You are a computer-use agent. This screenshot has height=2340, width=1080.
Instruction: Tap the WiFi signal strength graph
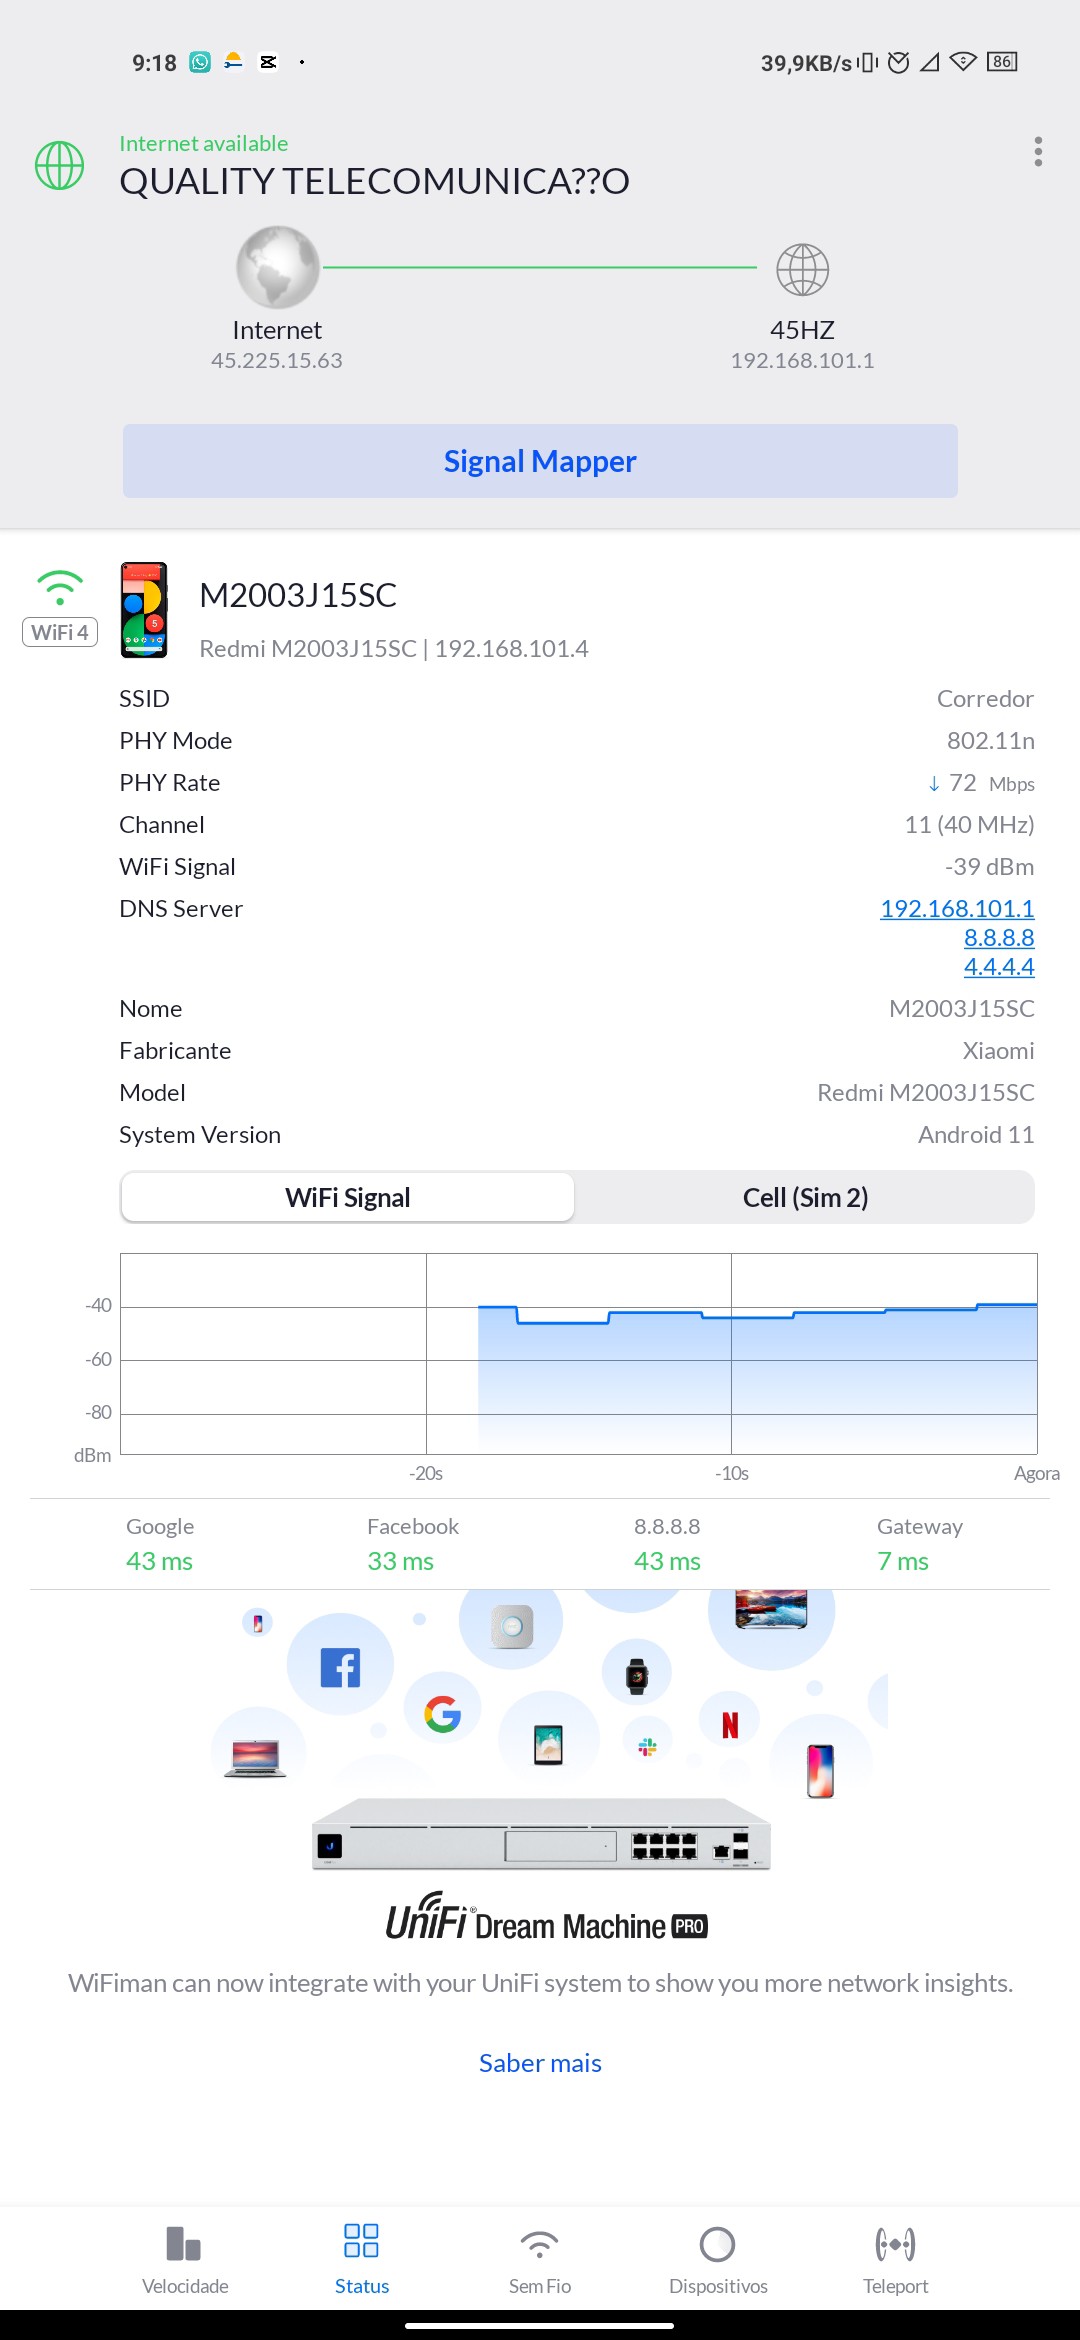(578, 1353)
